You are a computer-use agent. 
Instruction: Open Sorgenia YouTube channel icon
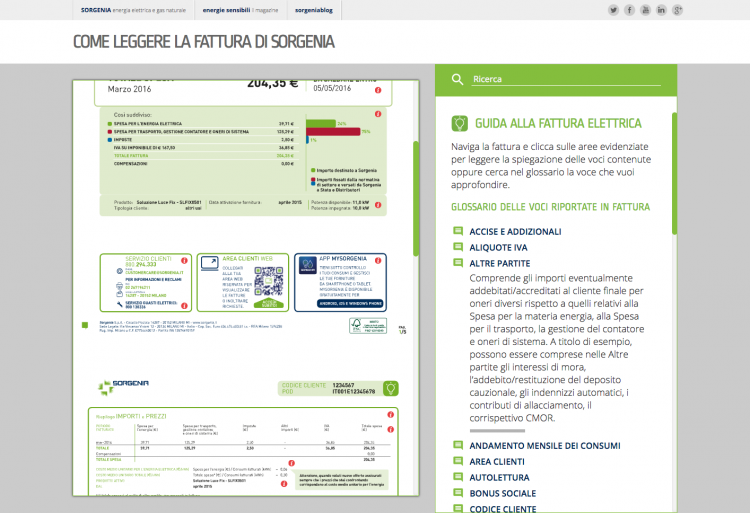click(x=645, y=10)
